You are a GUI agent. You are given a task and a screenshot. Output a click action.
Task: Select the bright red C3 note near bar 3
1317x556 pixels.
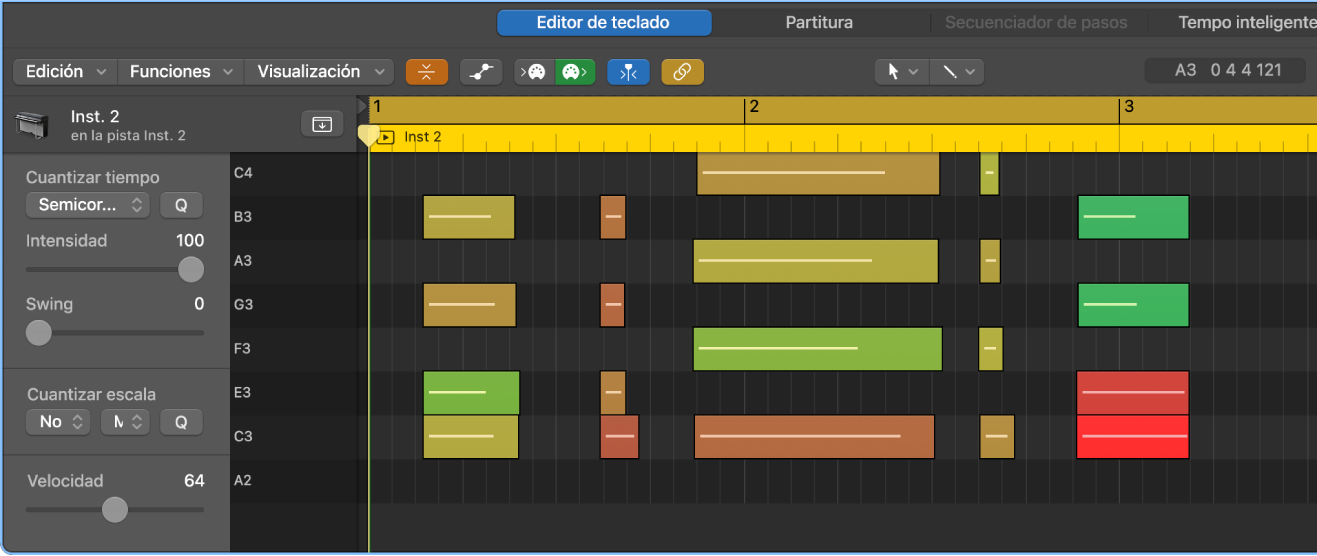[x=1133, y=437]
